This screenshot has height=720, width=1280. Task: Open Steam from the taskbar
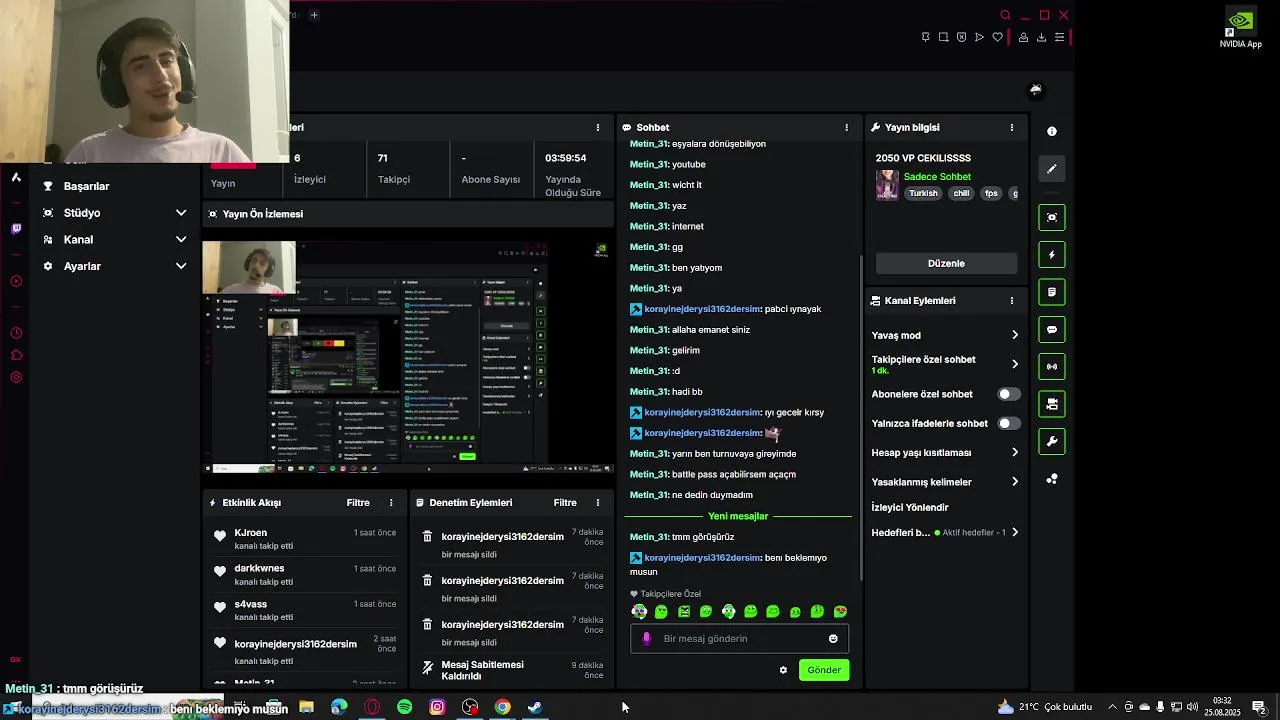pyautogui.click(x=535, y=707)
